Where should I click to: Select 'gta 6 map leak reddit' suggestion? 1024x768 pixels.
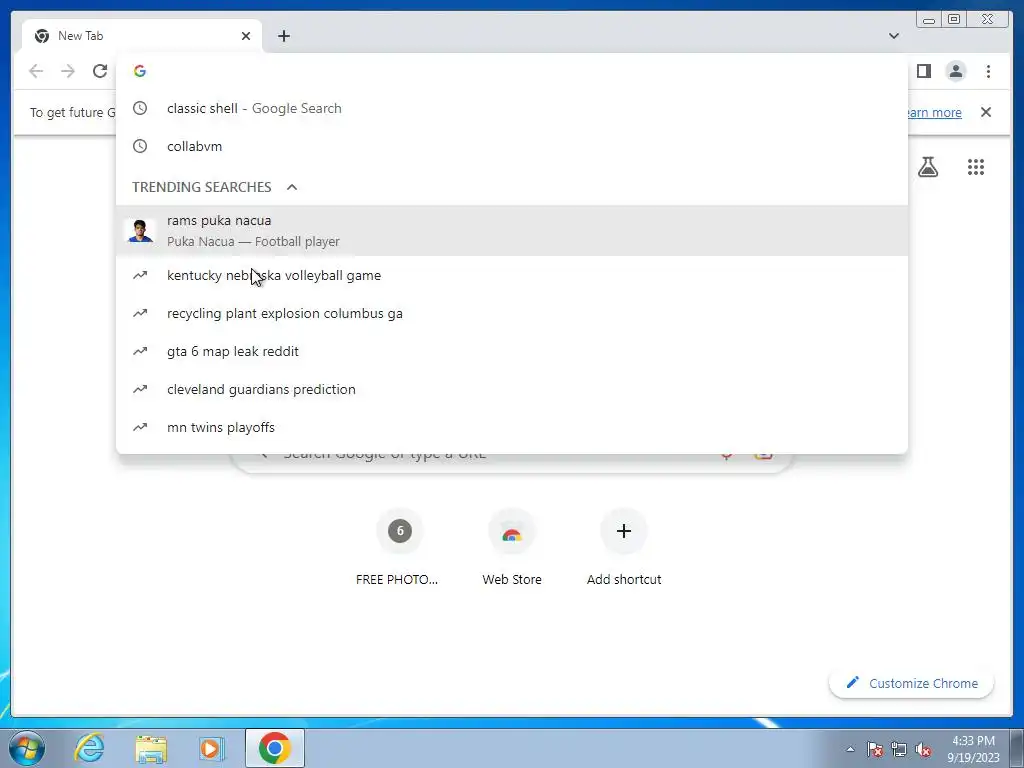[x=512, y=351]
